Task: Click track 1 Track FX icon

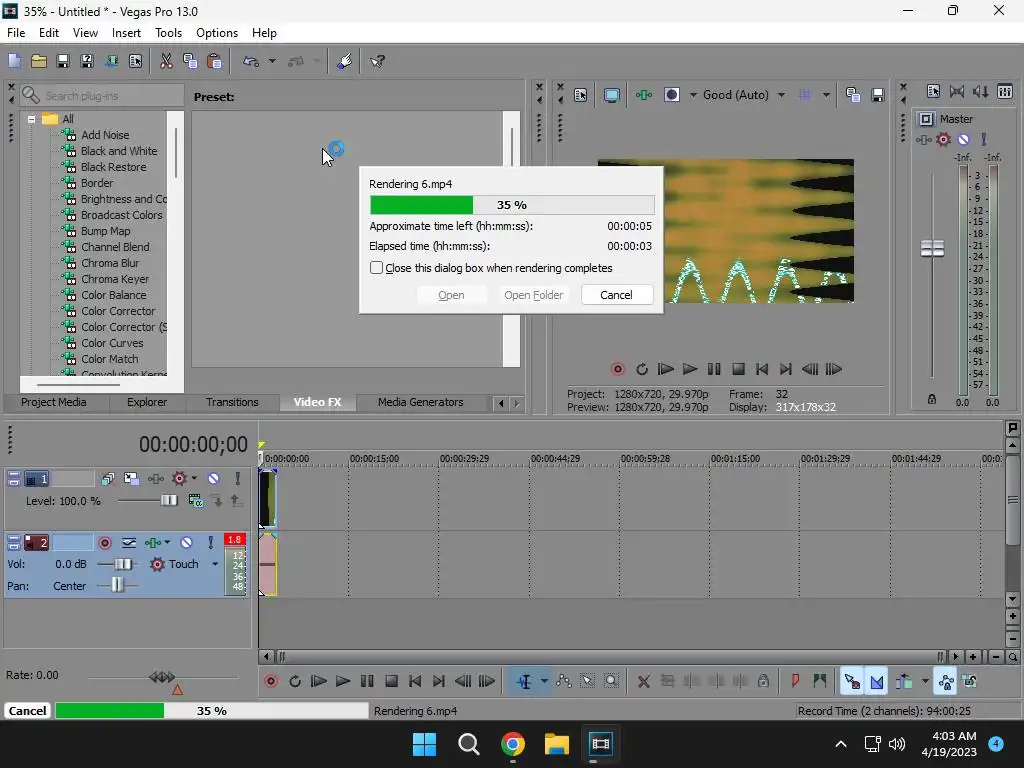Action: (x=155, y=479)
